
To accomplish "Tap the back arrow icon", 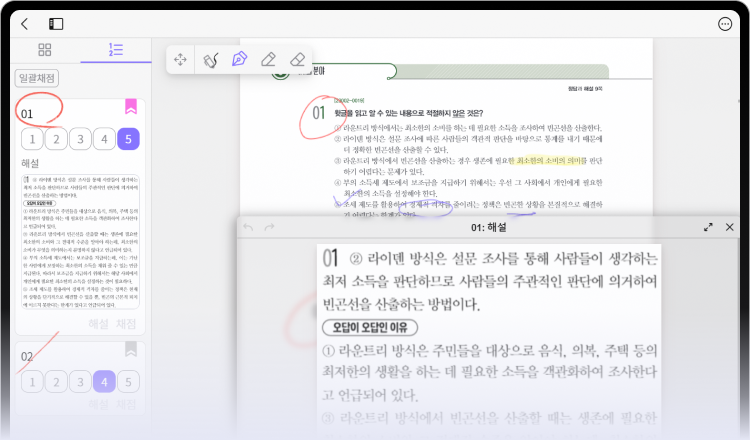I will tap(24, 23).
